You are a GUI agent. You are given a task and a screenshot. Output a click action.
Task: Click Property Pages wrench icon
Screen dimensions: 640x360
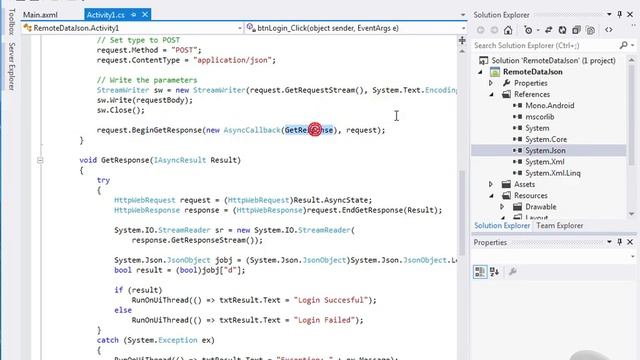coord(513,272)
